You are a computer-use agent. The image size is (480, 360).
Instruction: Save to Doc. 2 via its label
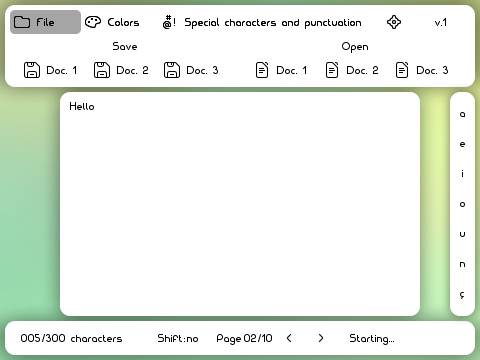tap(132, 70)
